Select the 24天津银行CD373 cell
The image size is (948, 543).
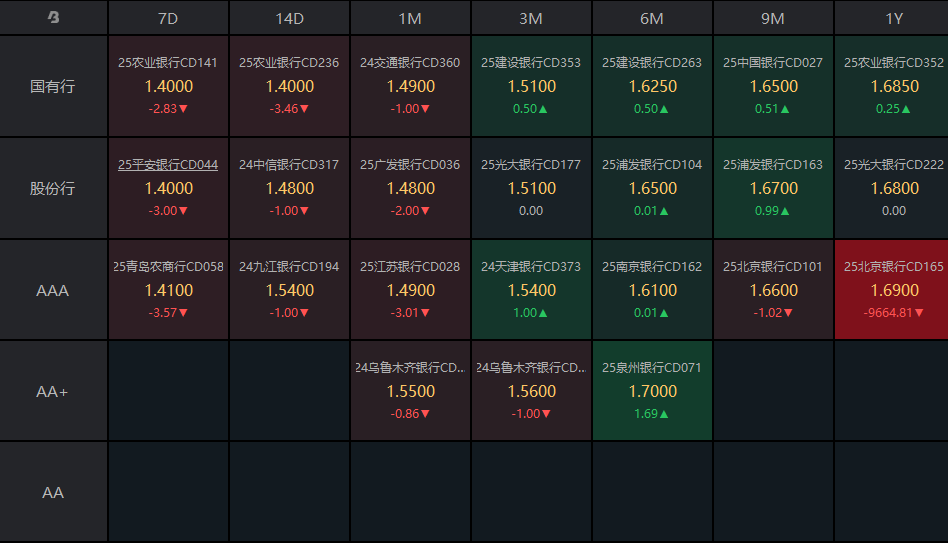(x=531, y=290)
